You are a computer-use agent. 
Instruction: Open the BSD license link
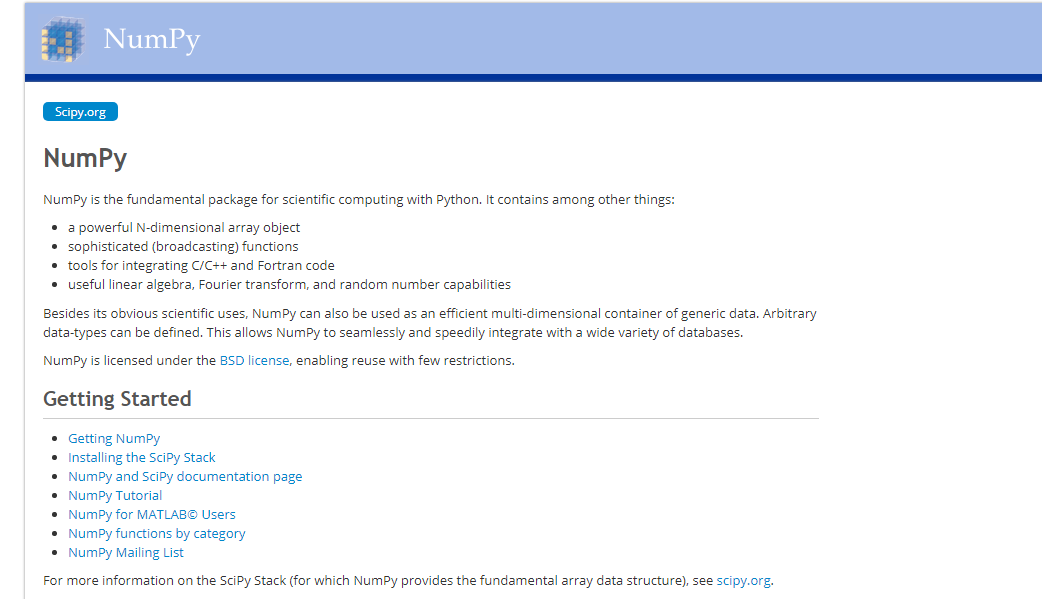254,360
